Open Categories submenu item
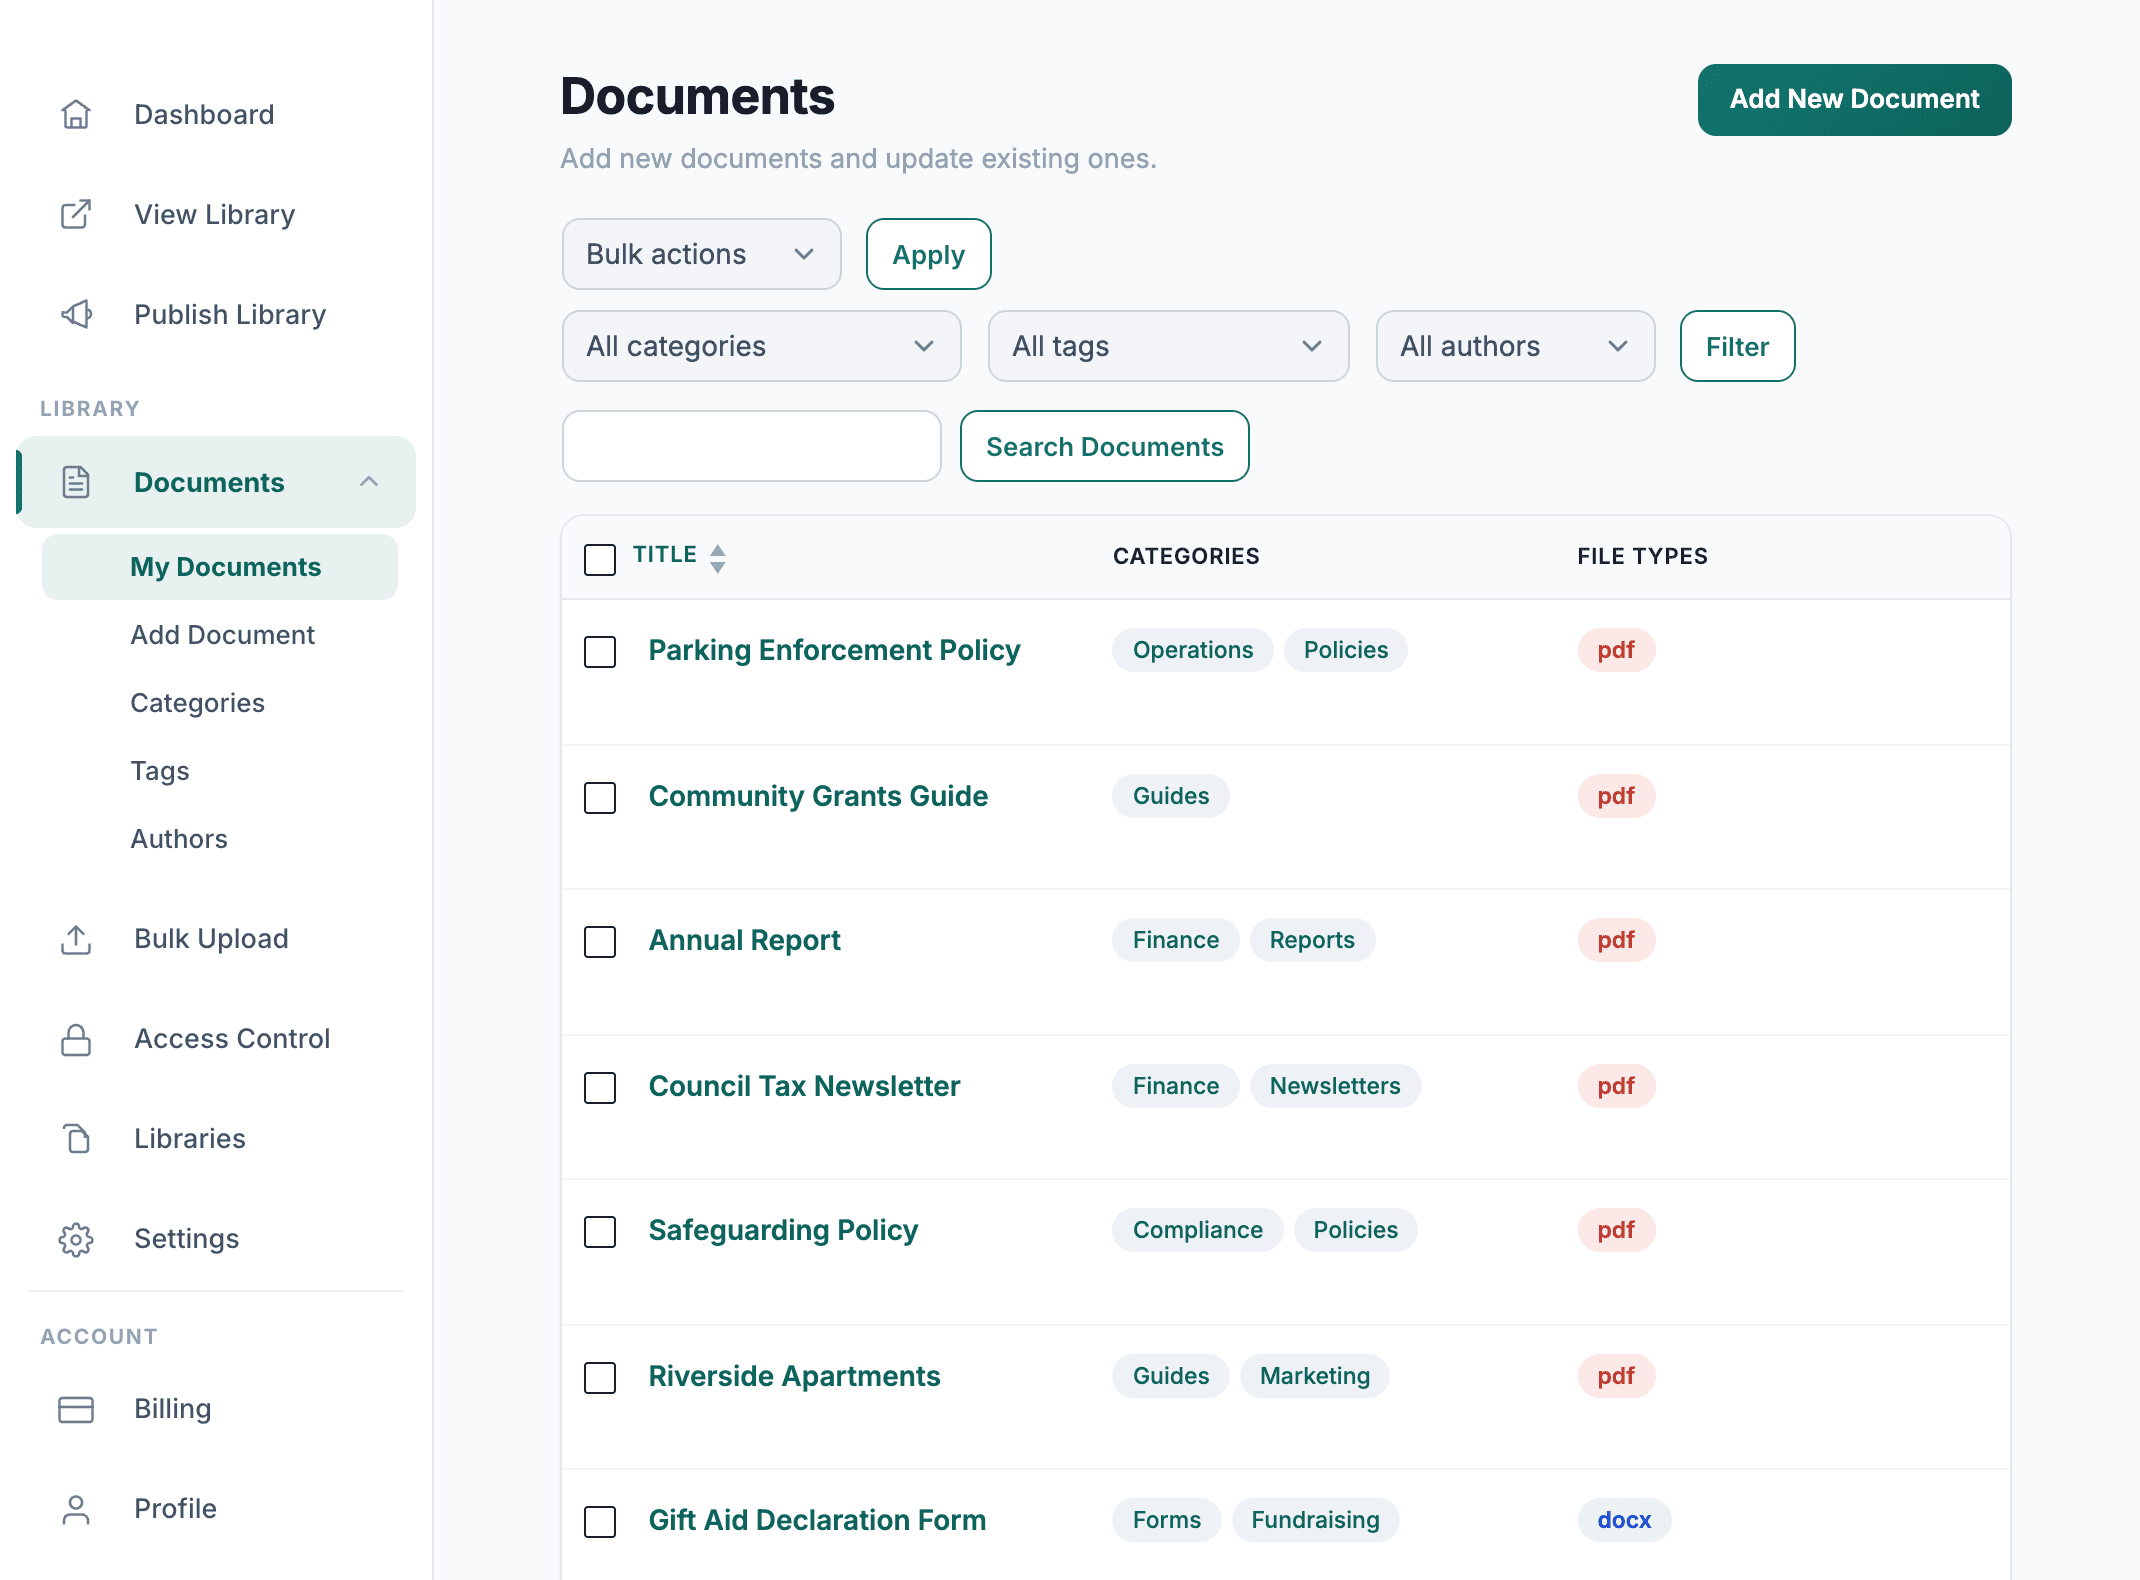The width and height of the screenshot is (2140, 1580). [198, 703]
